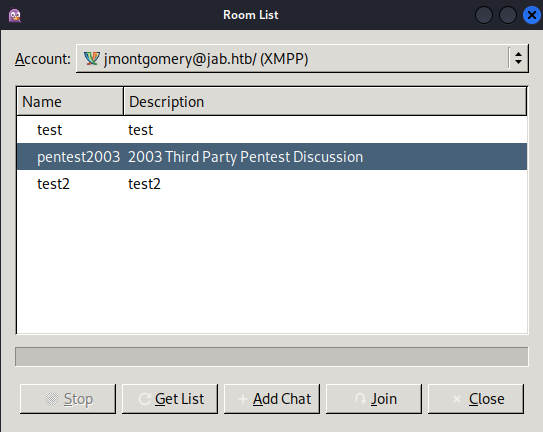Click the XMPP protocol icon beside account name

(91, 59)
